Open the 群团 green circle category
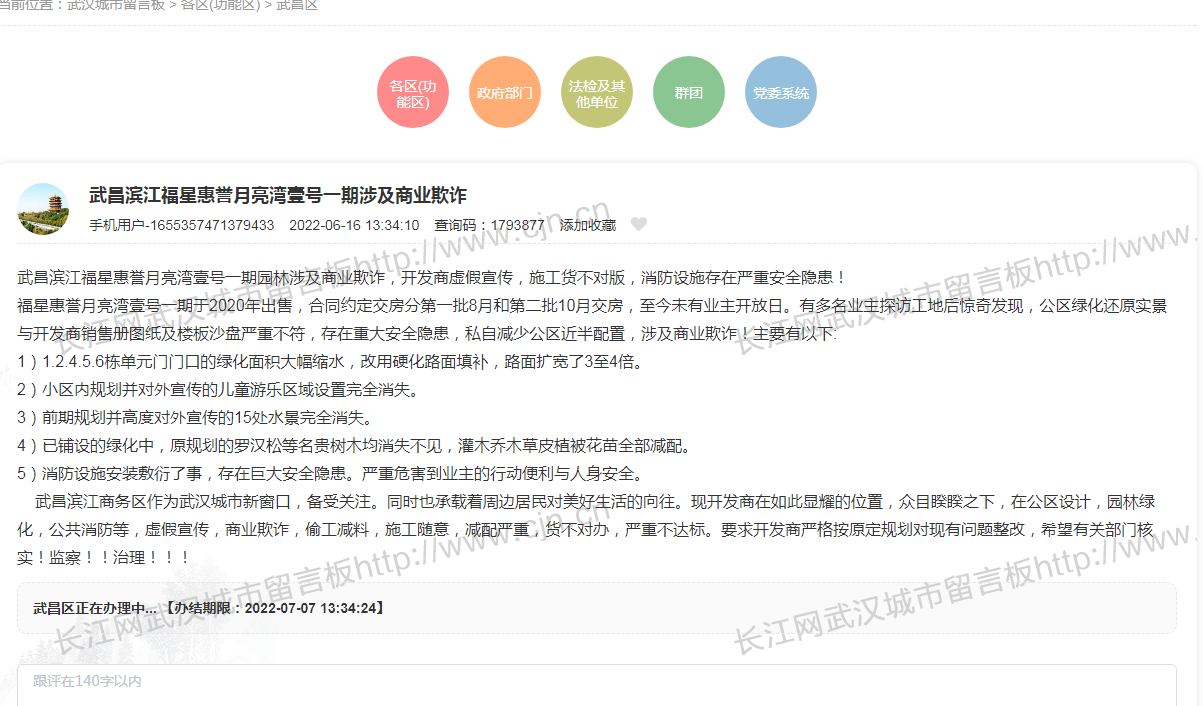Image resolution: width=1203 pixels, height=706 pixels. point(689,93)
